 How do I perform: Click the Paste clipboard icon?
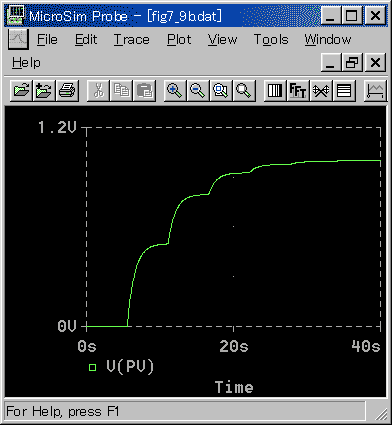click(x=144, y=90)
